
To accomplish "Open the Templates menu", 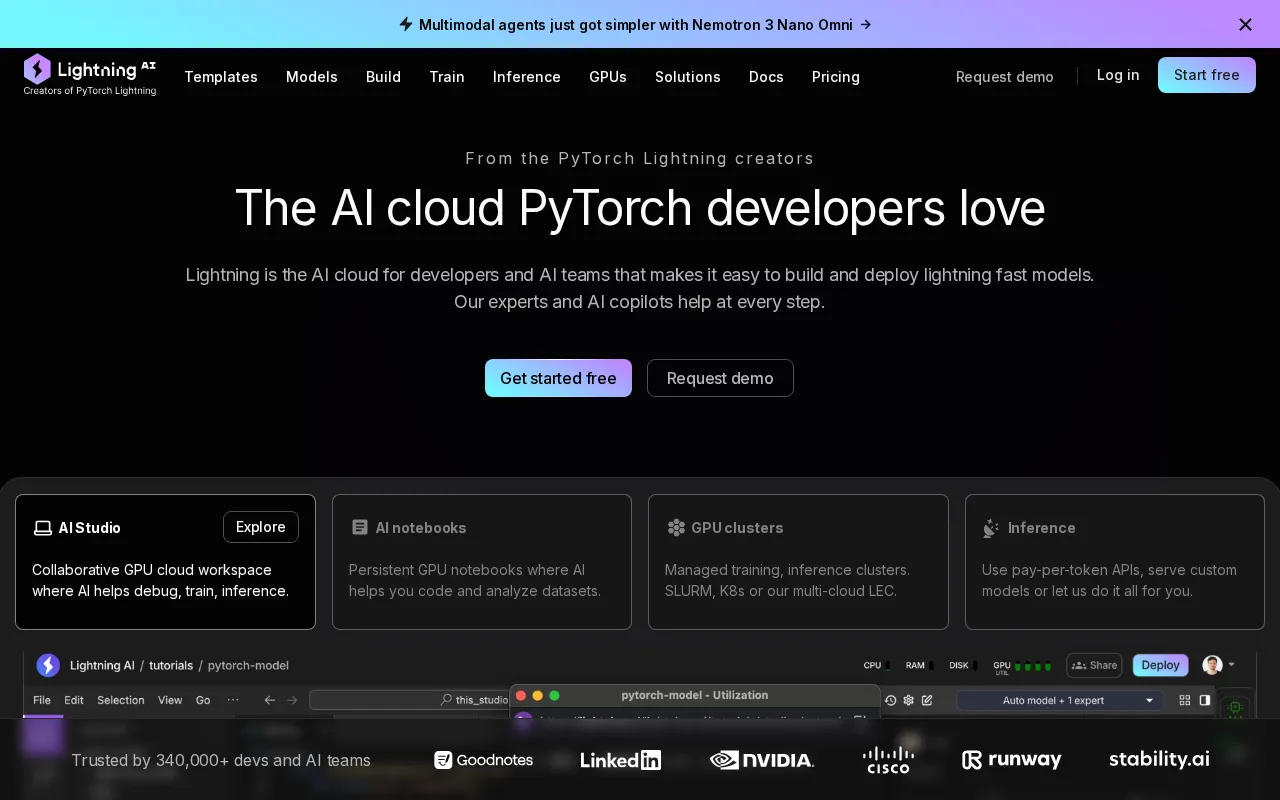I will click(x=221, y=77).
